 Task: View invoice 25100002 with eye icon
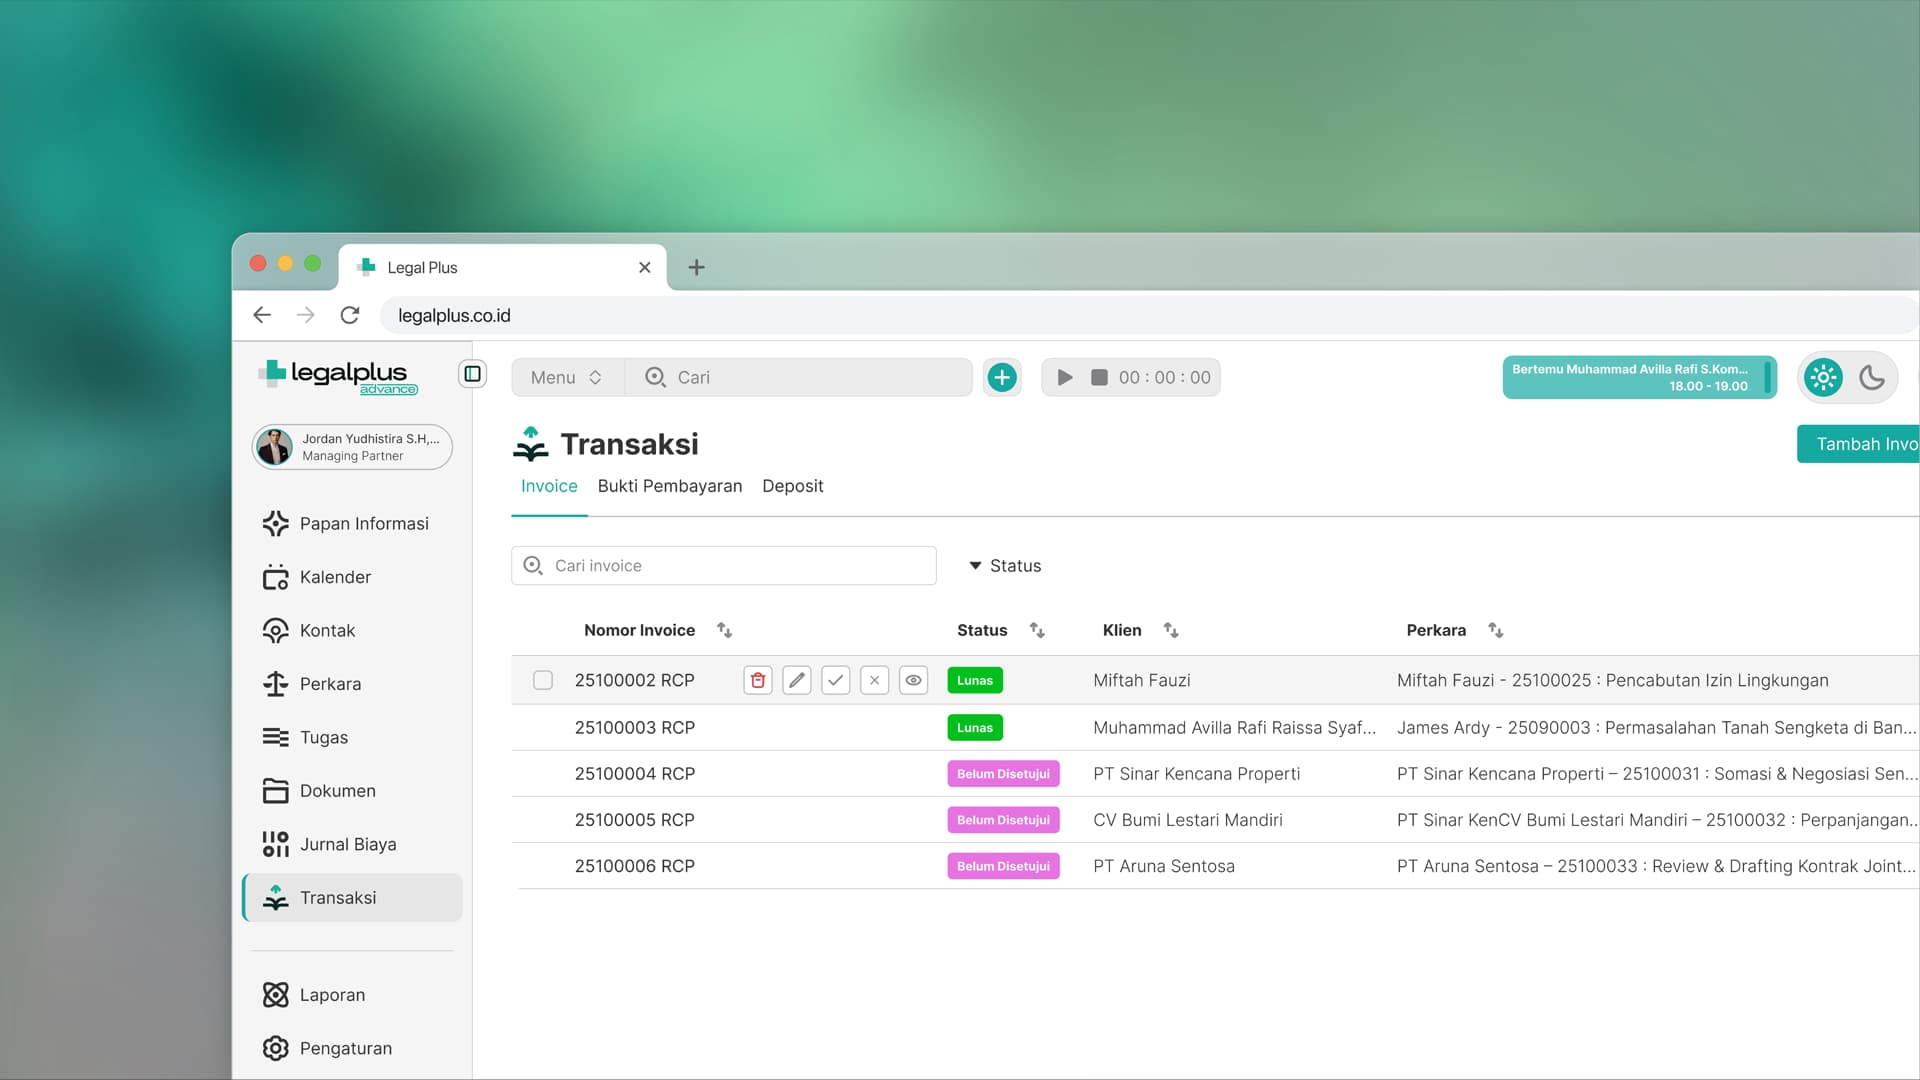point(914,680)
